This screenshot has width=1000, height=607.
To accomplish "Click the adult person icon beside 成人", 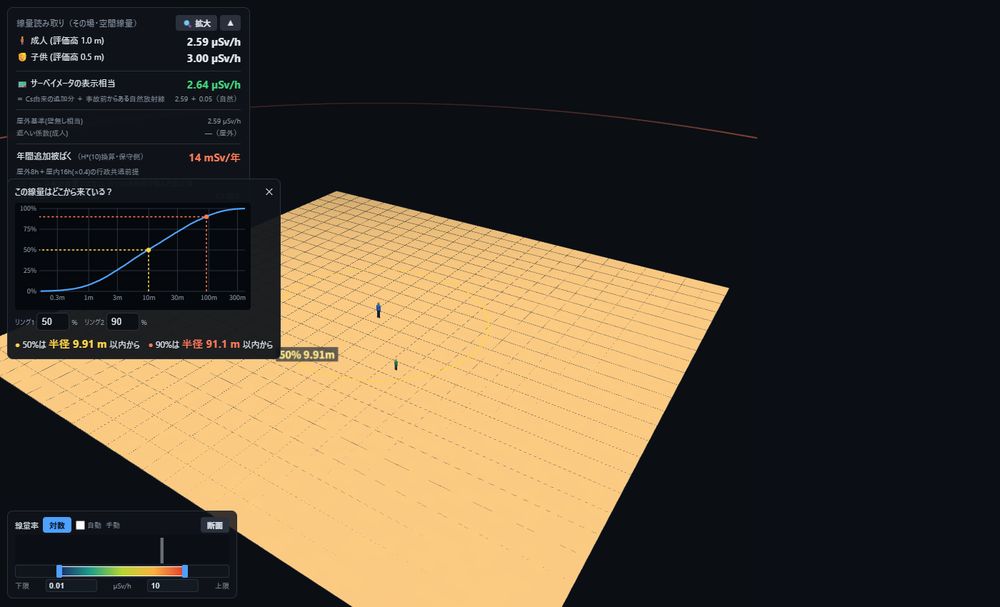I will 22,41.
